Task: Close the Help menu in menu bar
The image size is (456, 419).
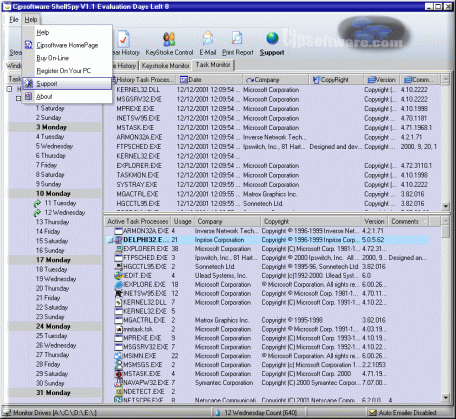Action: pos(31,20)
